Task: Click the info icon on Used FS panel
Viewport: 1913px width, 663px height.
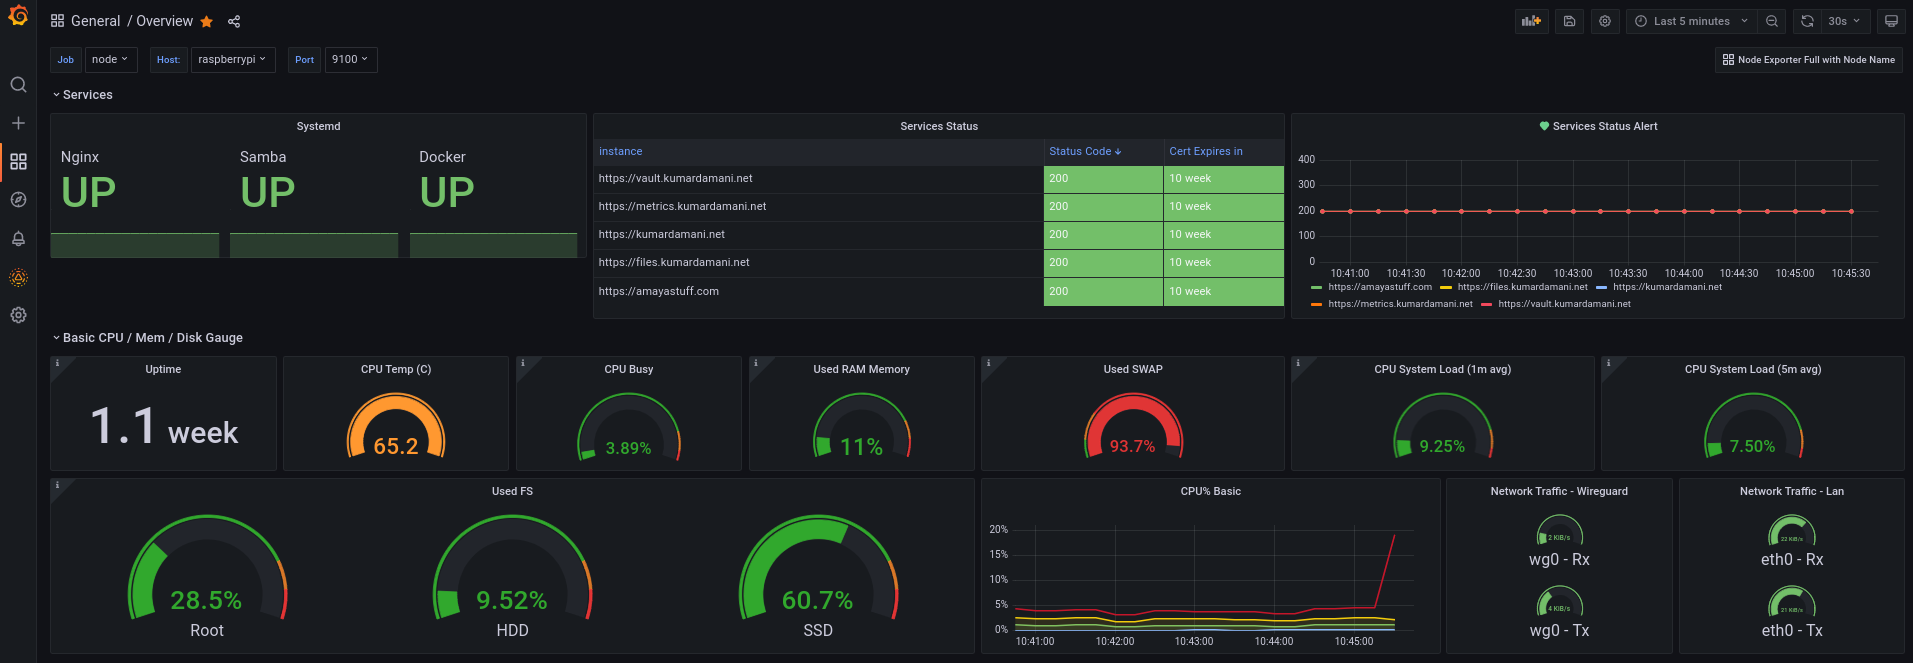Action: [x=58, y=486]
